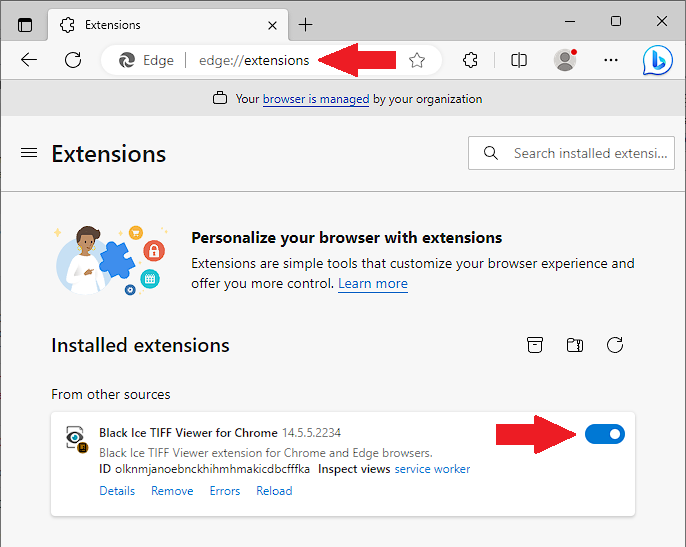
Task: Click the 'Installed extensions' heading
Action: (x=140, y=345)
